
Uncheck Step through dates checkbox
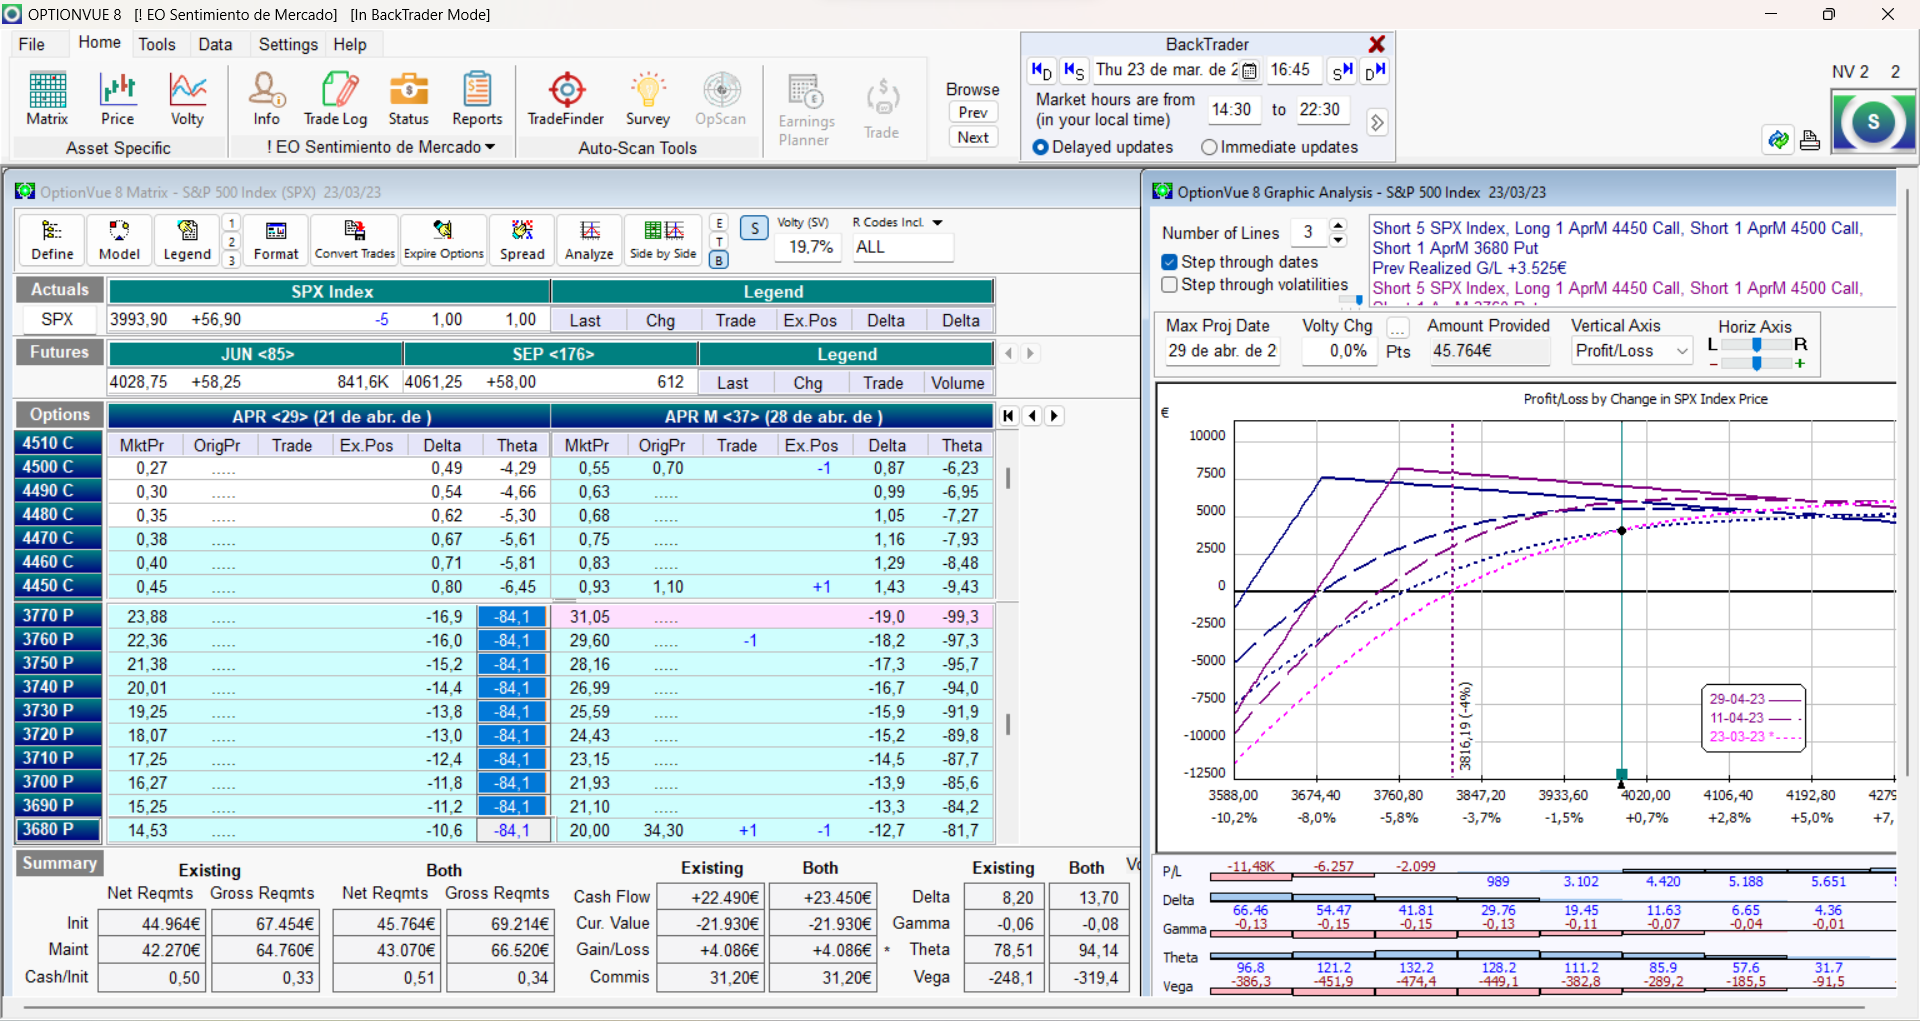1169,262
